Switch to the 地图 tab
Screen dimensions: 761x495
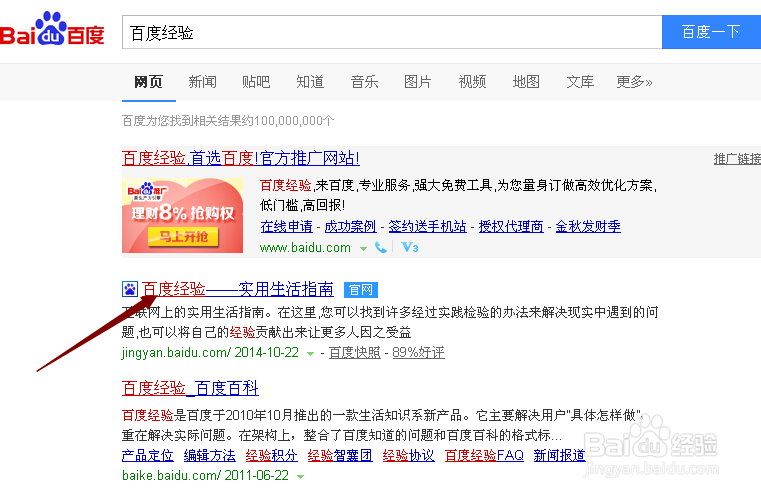pos(526,82)
